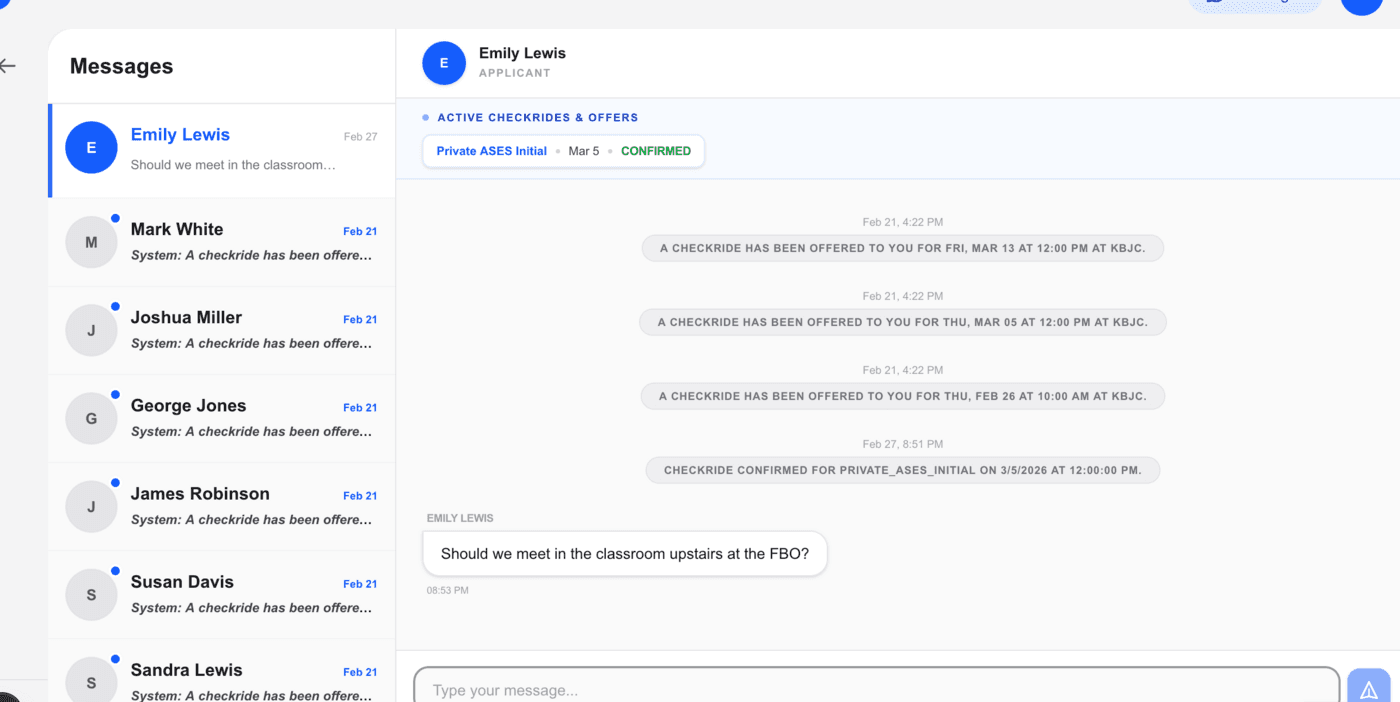Select the Mark White conversation

220,241
